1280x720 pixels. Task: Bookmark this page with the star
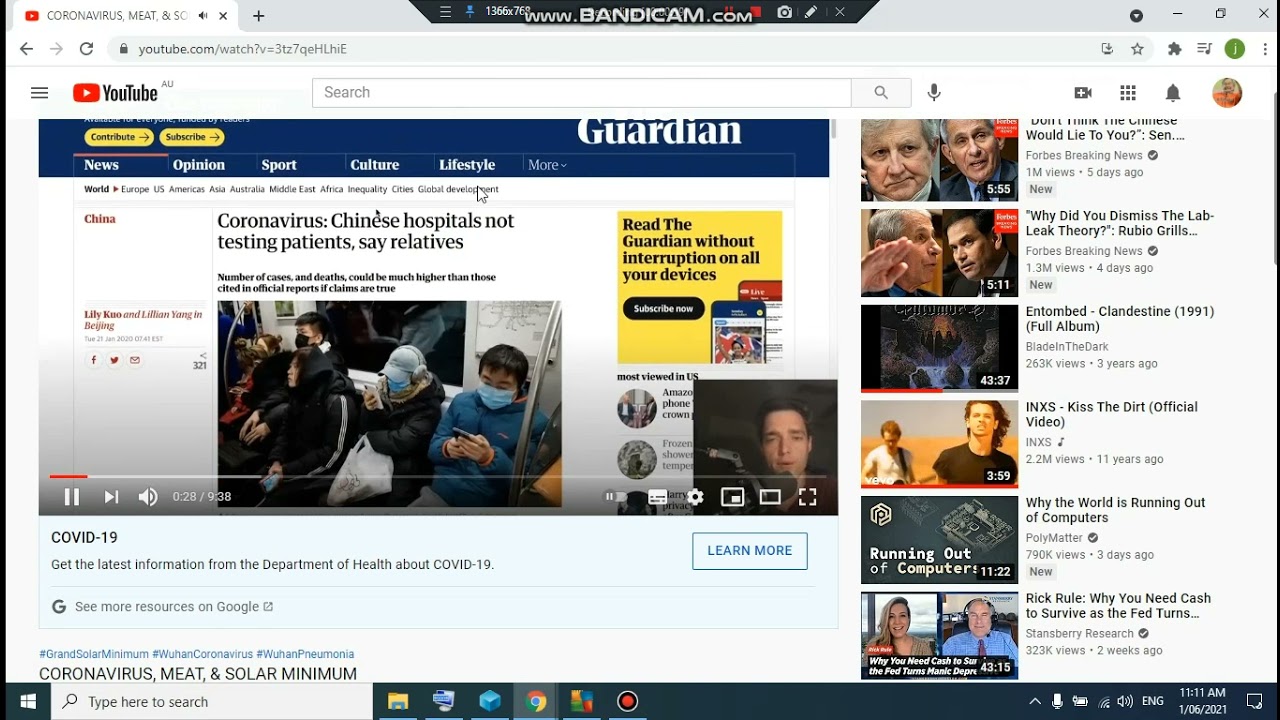[1137, 49]
